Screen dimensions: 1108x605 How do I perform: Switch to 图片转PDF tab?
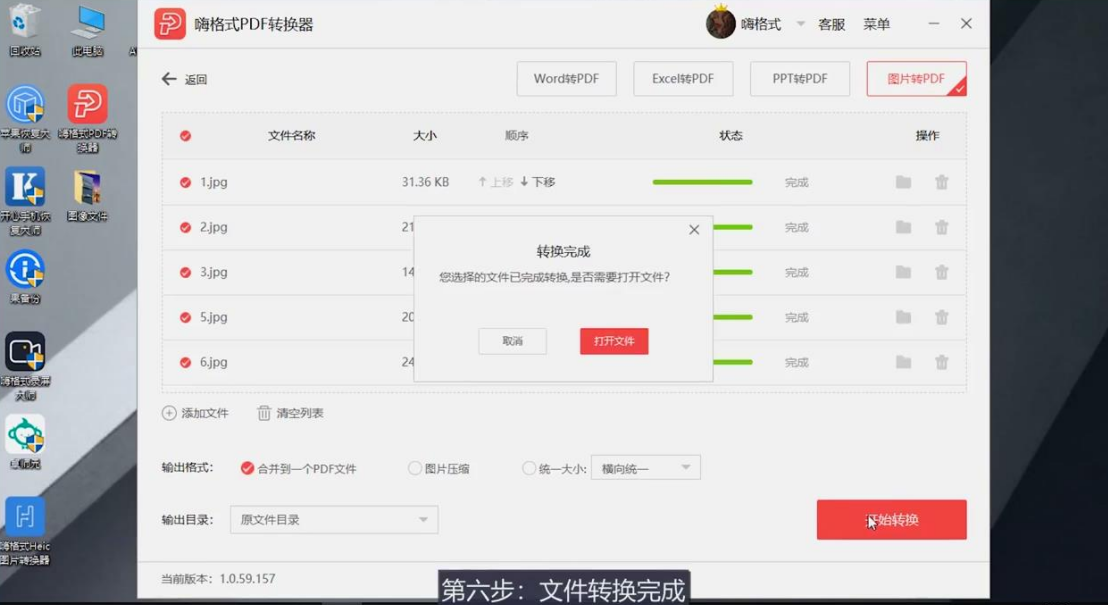coord(917,78)
